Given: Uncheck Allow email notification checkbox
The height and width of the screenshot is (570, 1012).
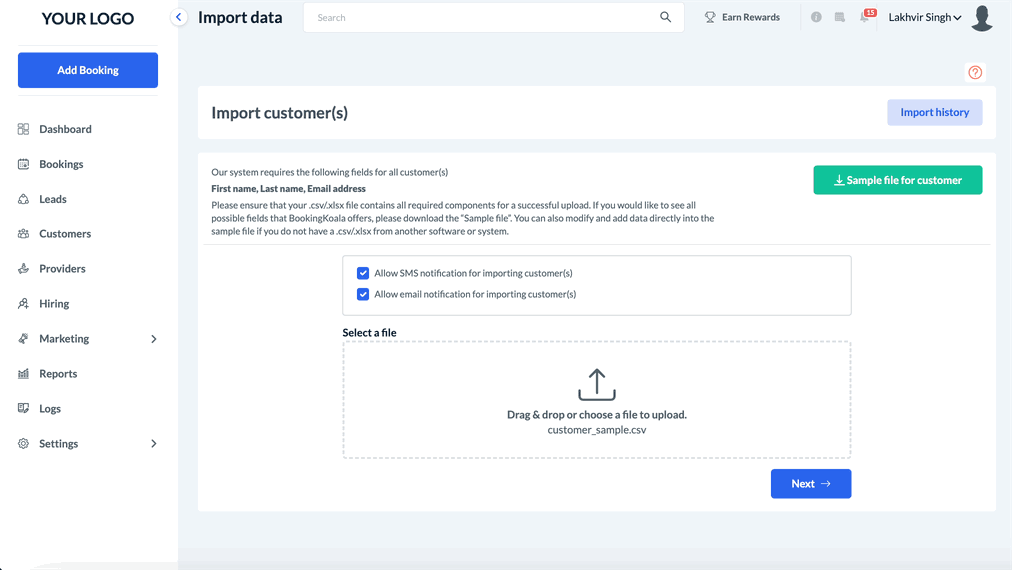Looking at the screenshot, I should [x=363, y=294].
